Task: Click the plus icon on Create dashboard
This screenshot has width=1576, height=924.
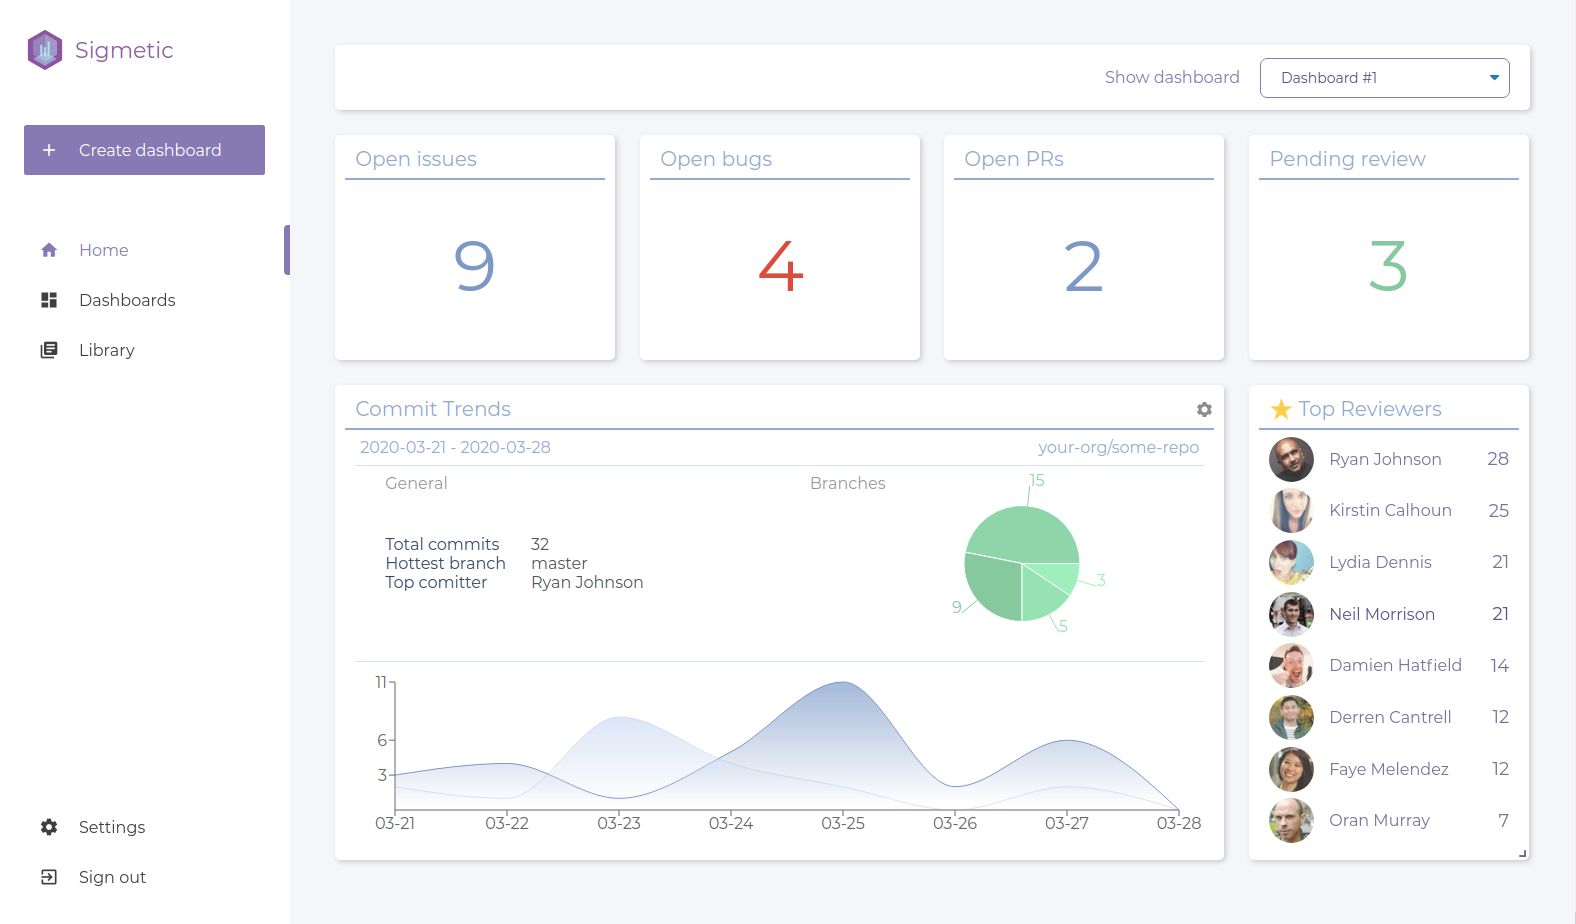Action: pyautogui.click(x=49, y=150)
